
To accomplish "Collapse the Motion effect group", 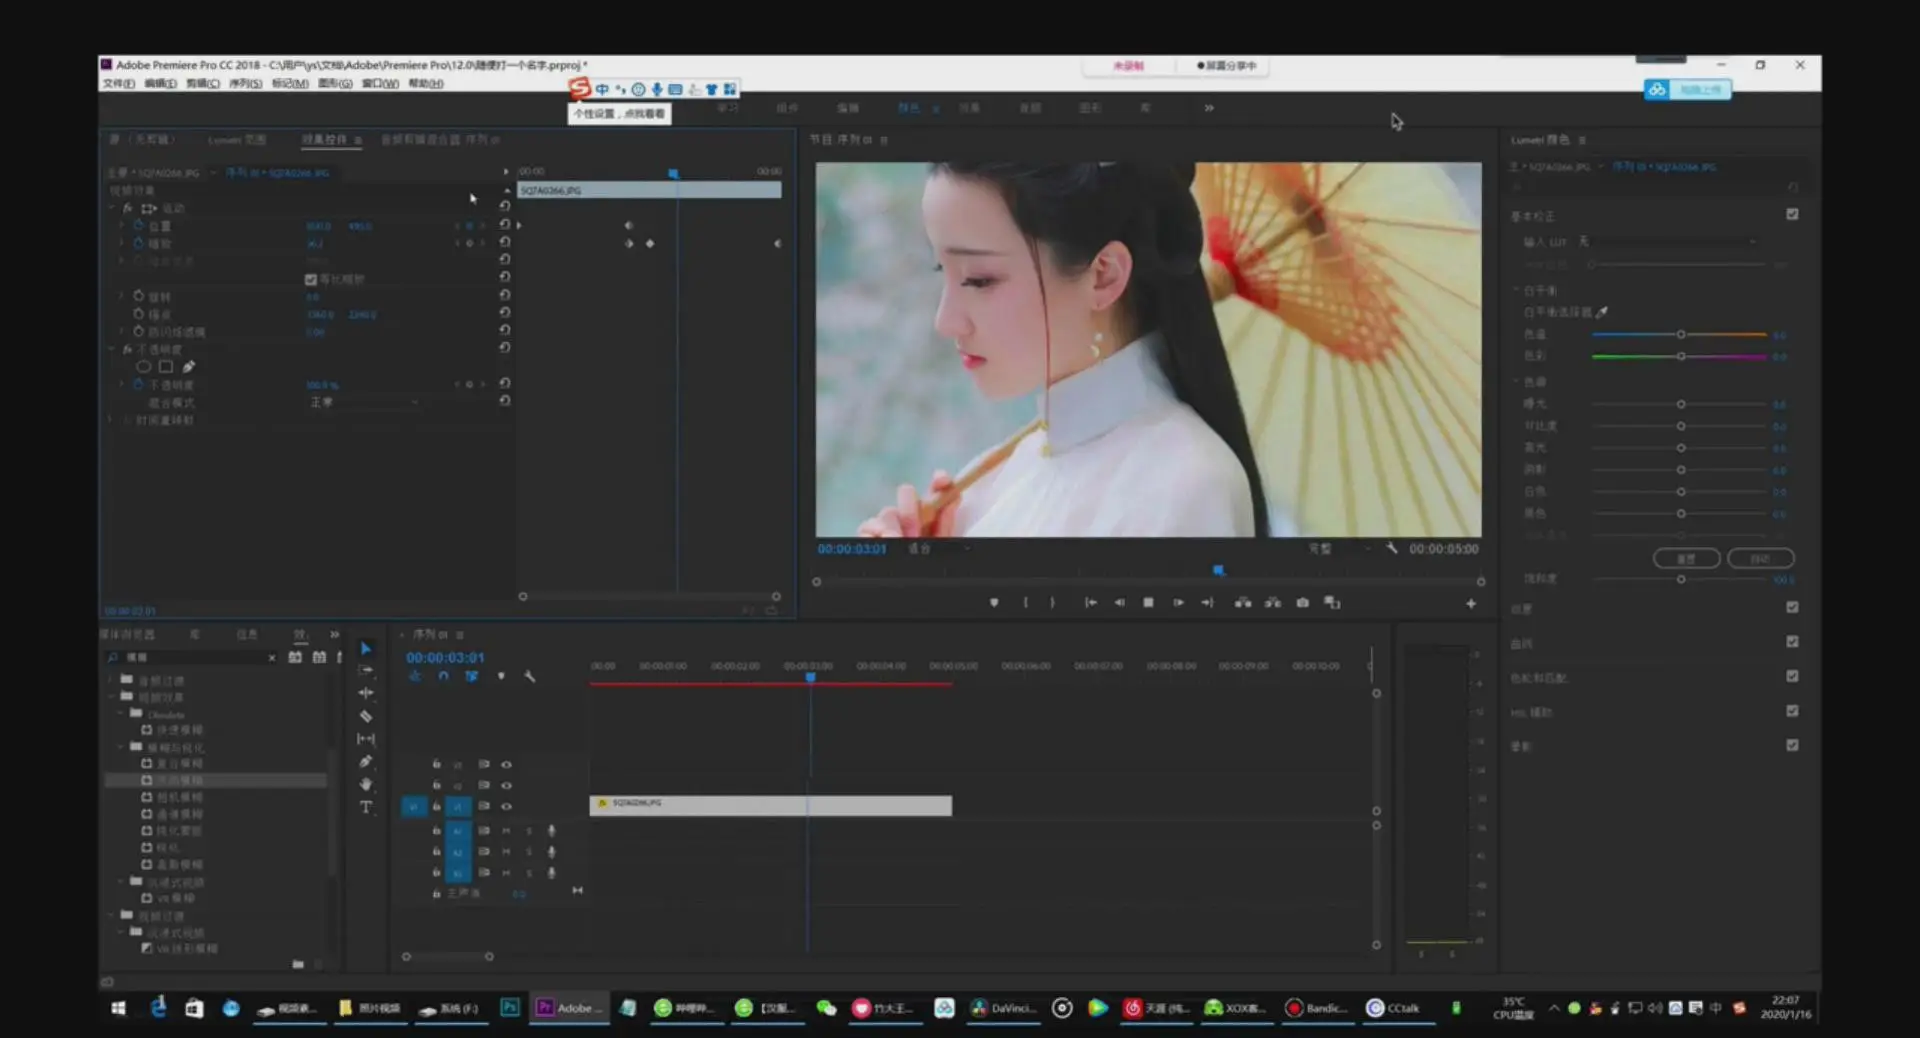I will tap(112, 208).
